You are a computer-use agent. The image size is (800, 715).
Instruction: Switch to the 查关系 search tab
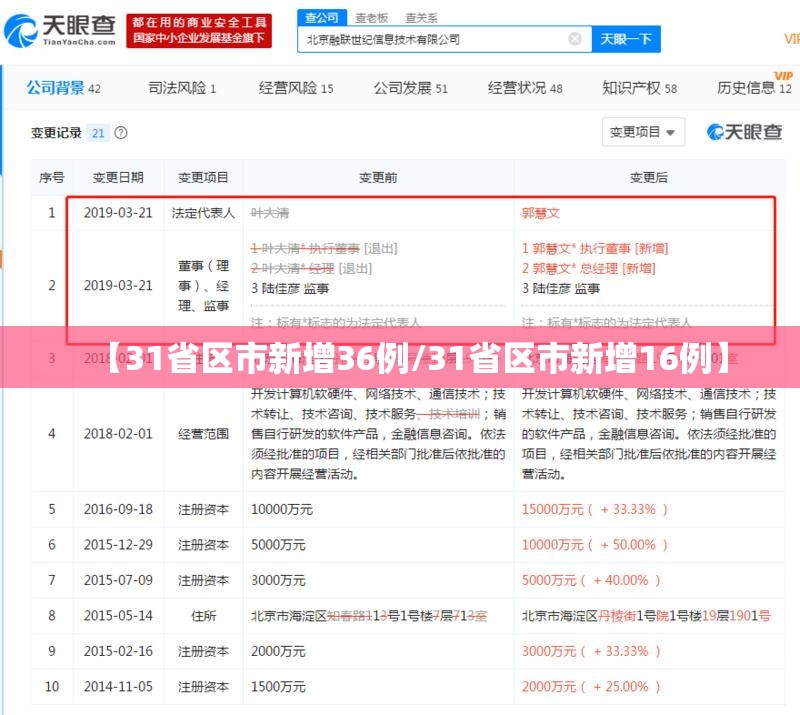[421, 18]
